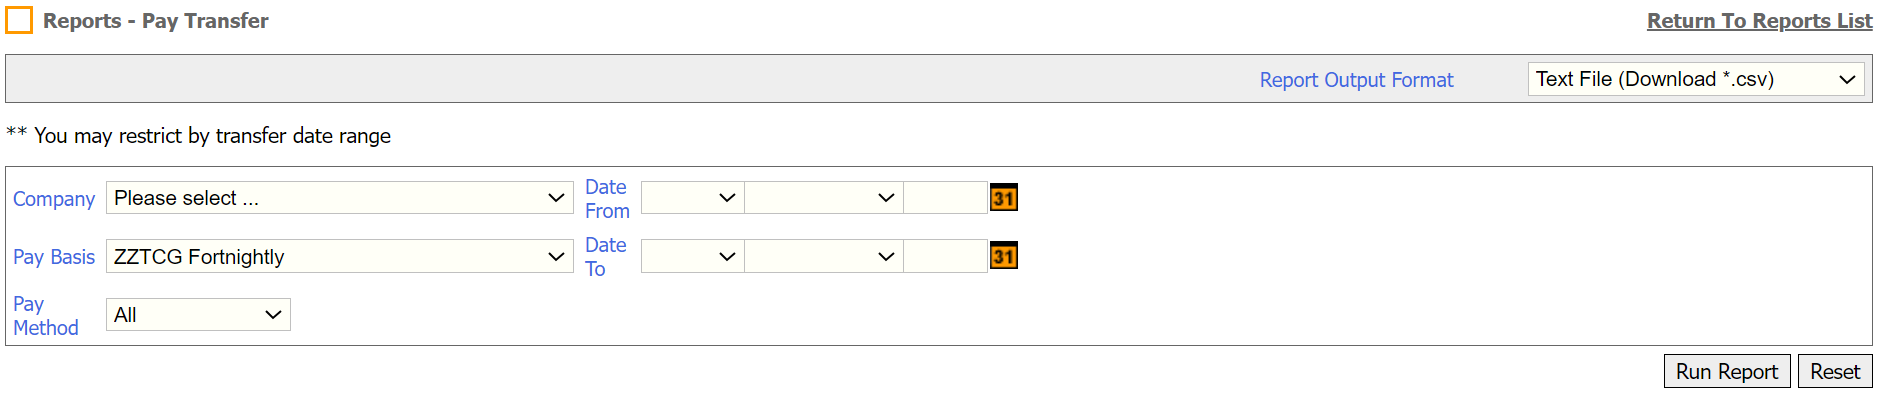
Task: Open the Date To month dropdown
Action: (824, 256)
